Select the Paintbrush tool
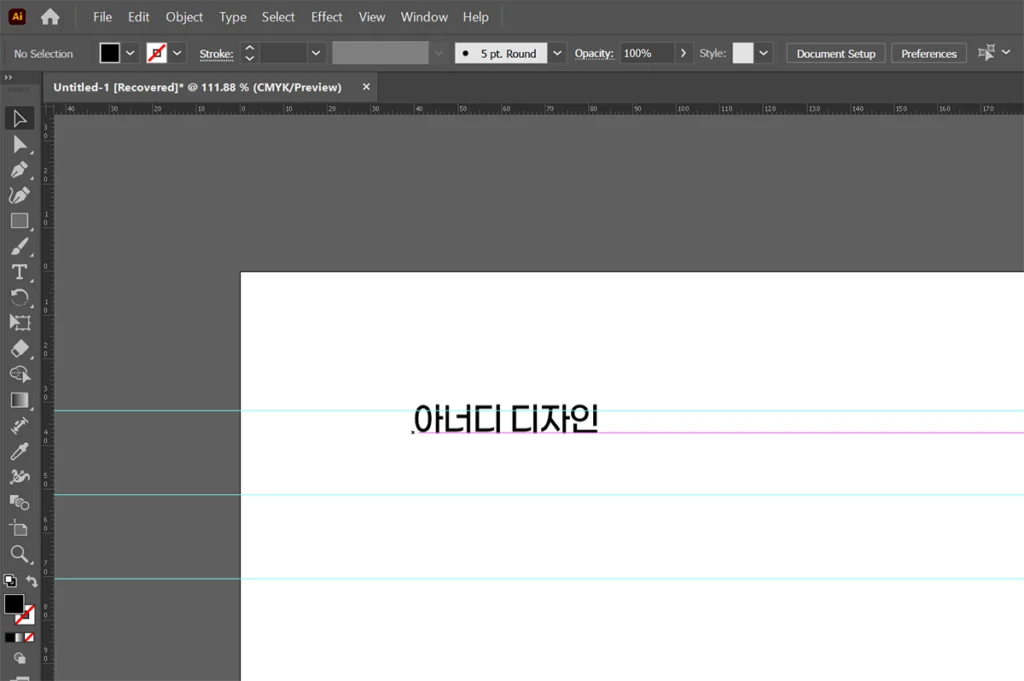1024x681 pixels. (x=19, y=247)
